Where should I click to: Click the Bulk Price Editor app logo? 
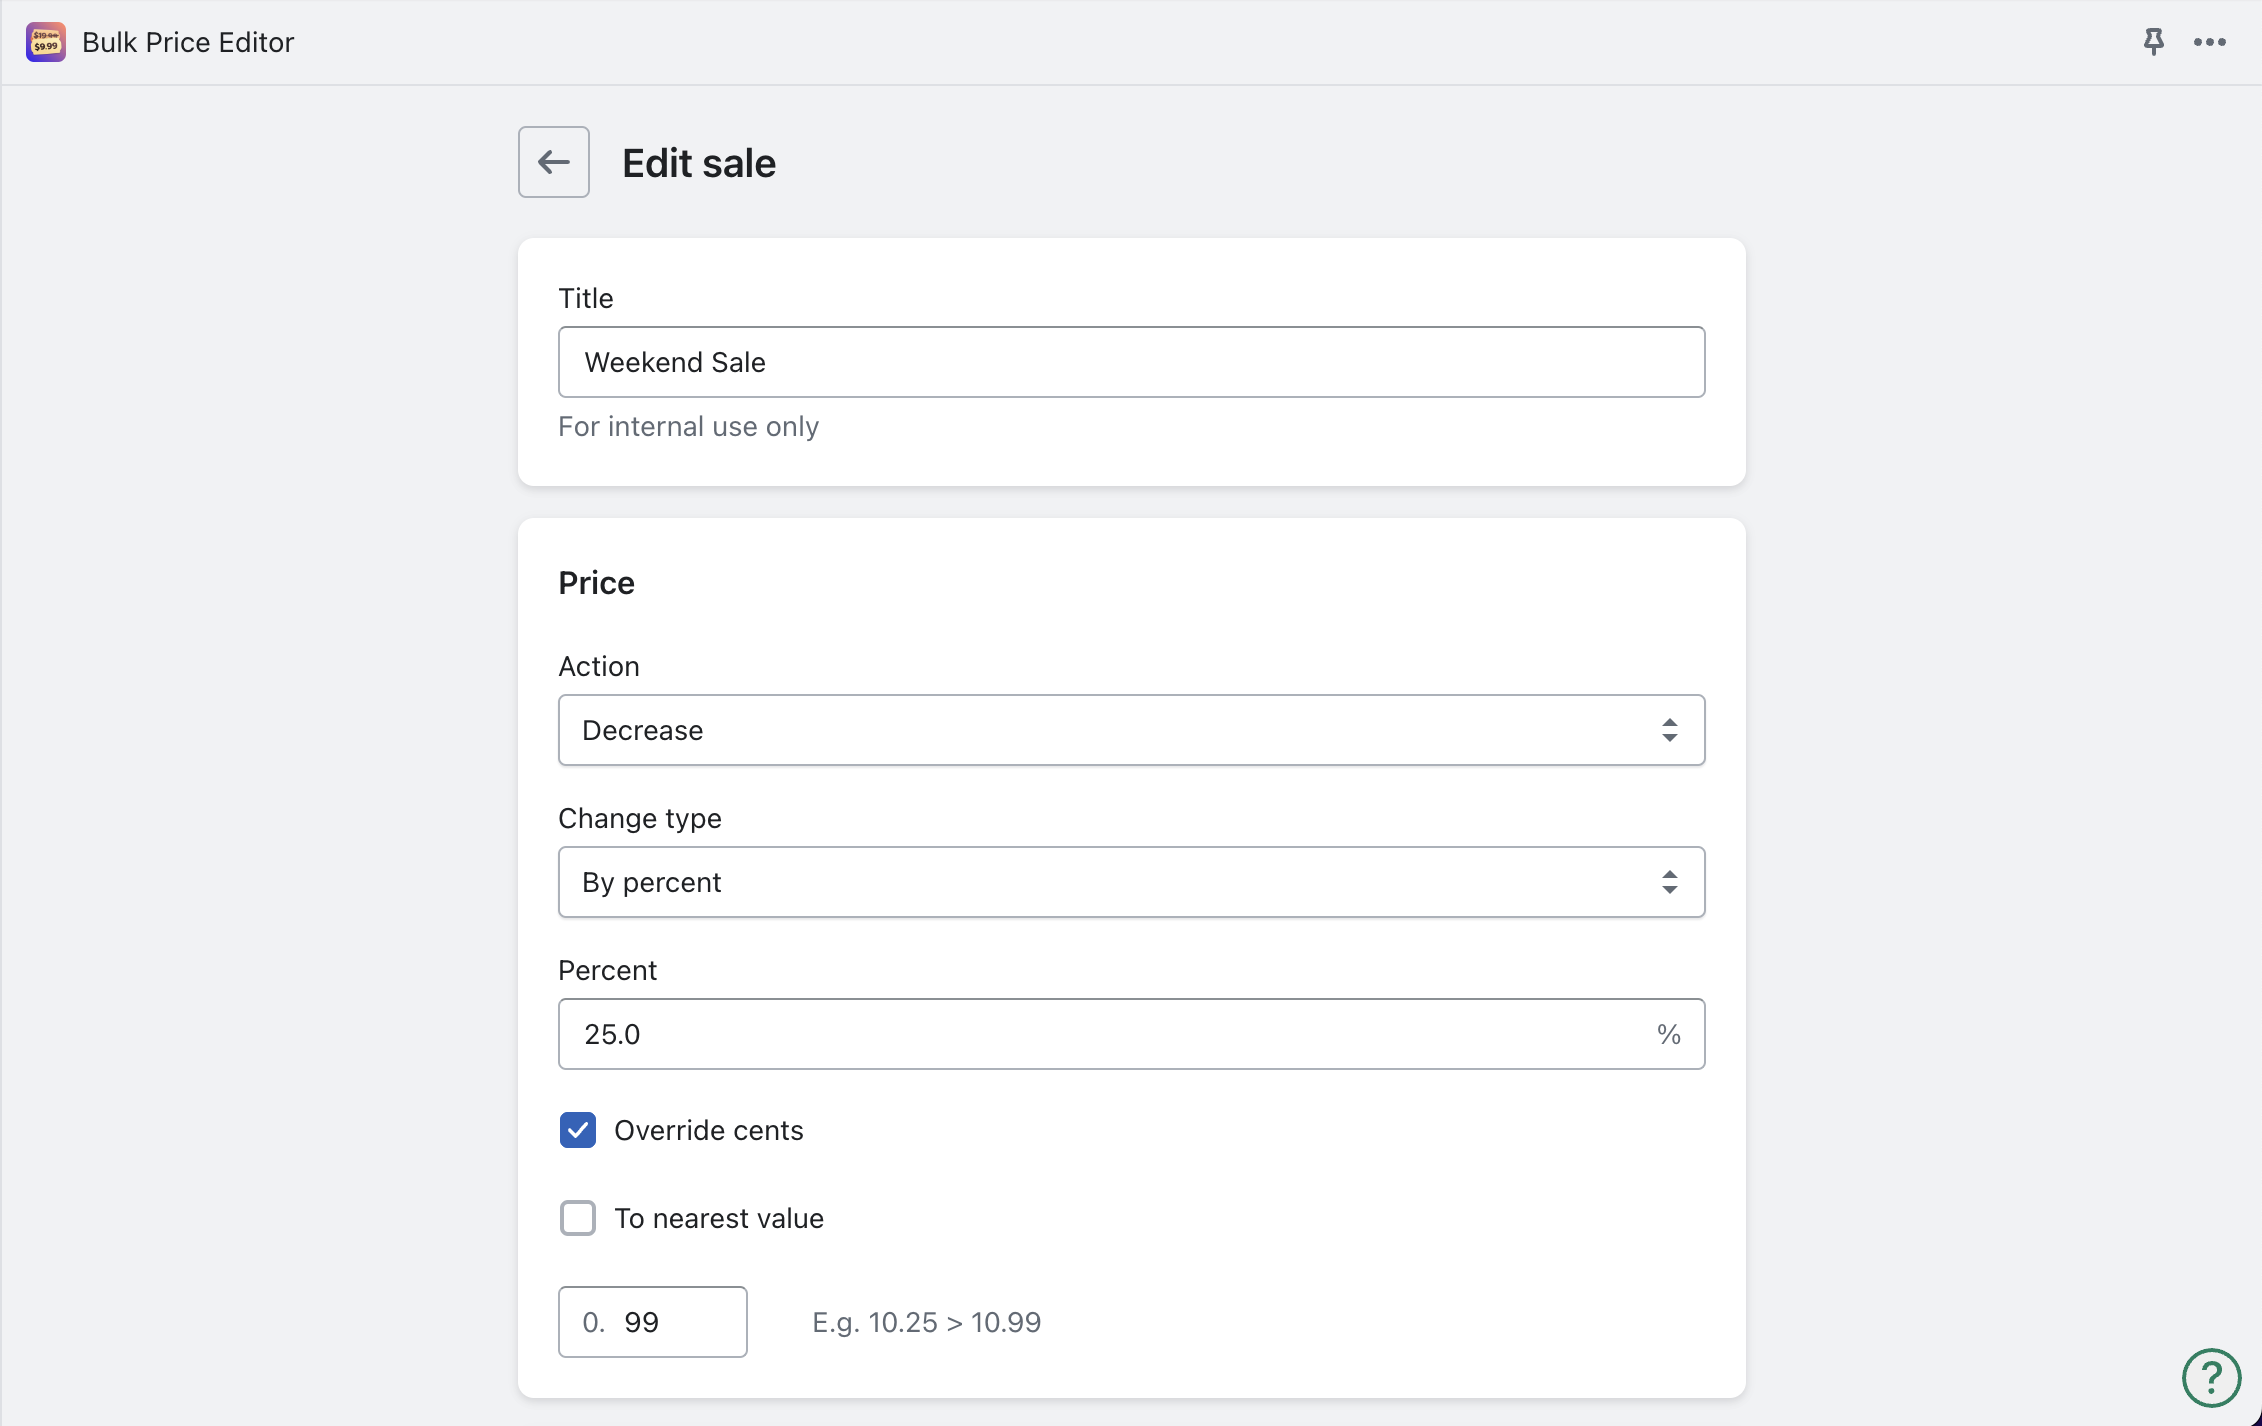[x=46, y=42]
